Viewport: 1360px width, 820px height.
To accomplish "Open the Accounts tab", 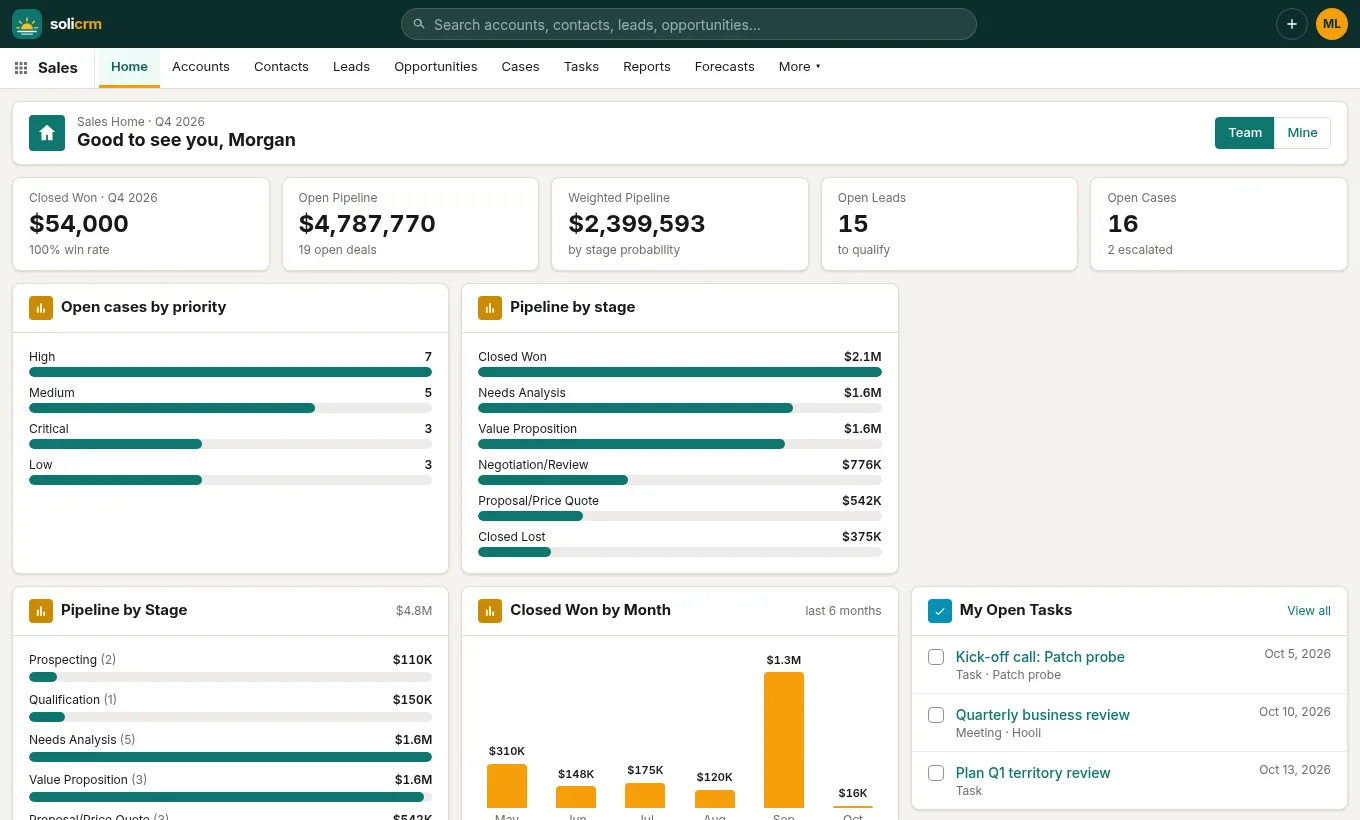I will (201, 67).
